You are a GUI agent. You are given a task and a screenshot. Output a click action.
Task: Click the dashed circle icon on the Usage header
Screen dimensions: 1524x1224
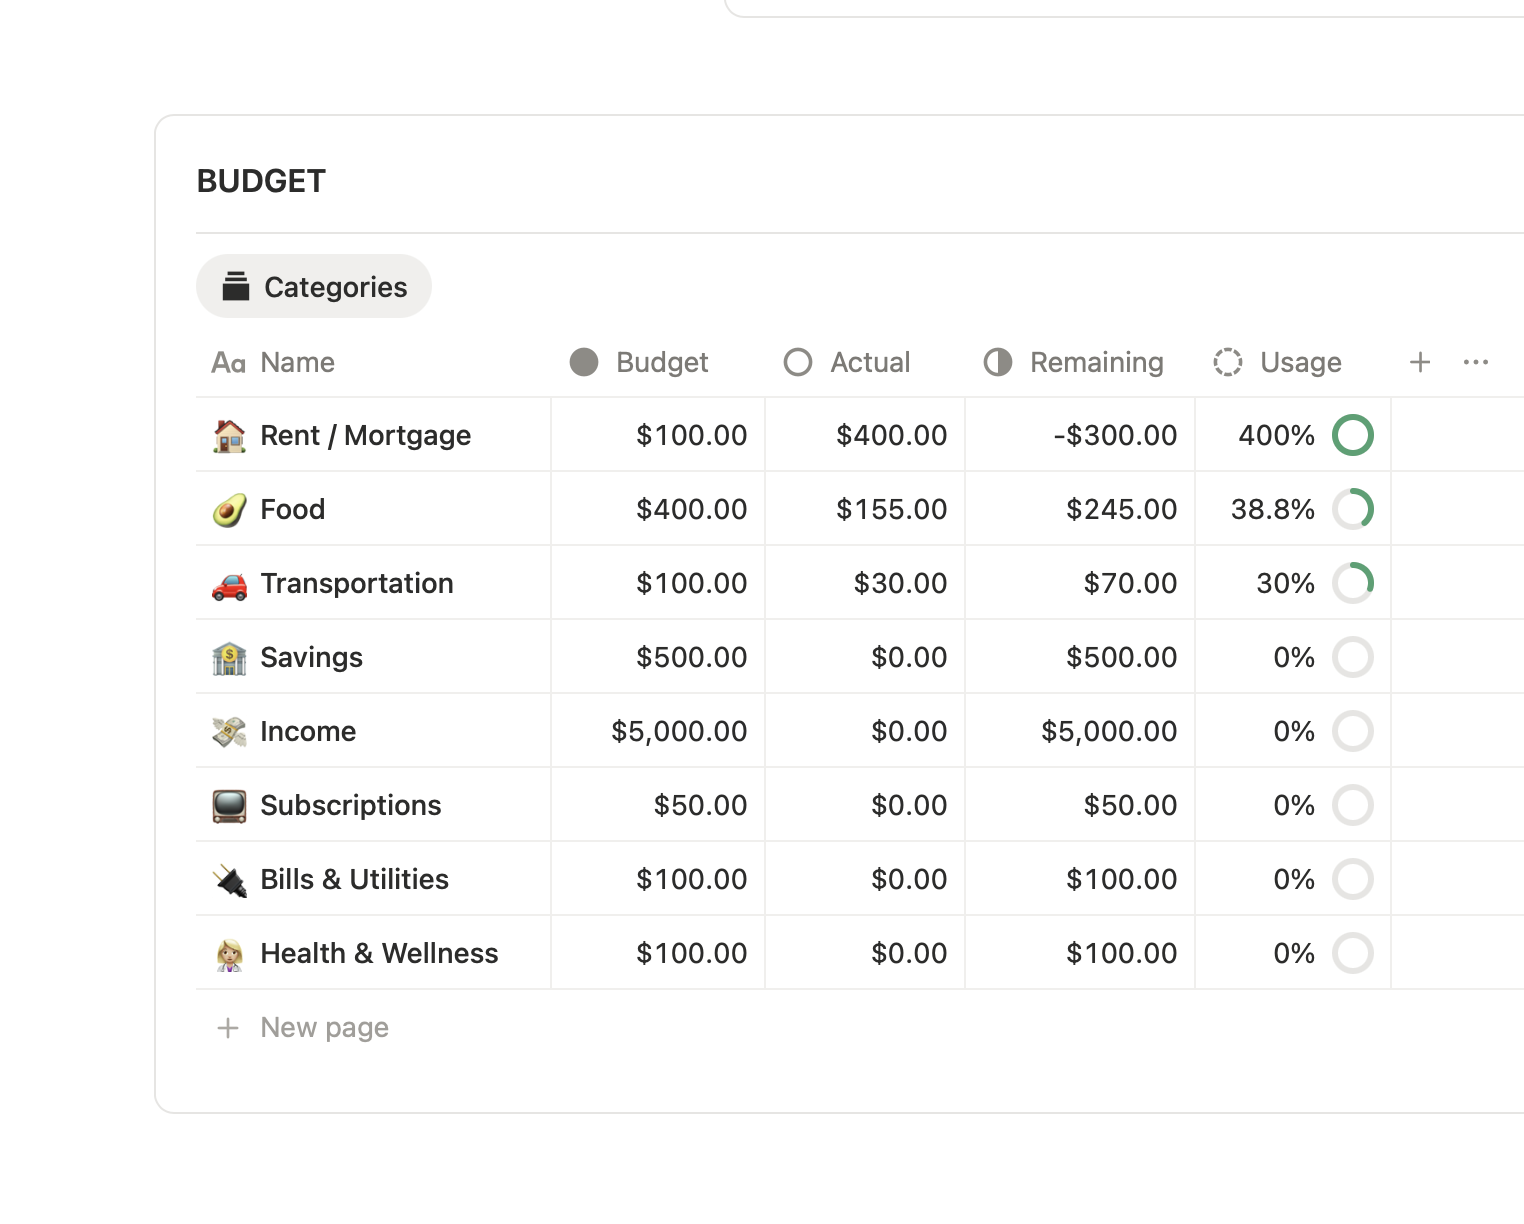pos(1227,362)
